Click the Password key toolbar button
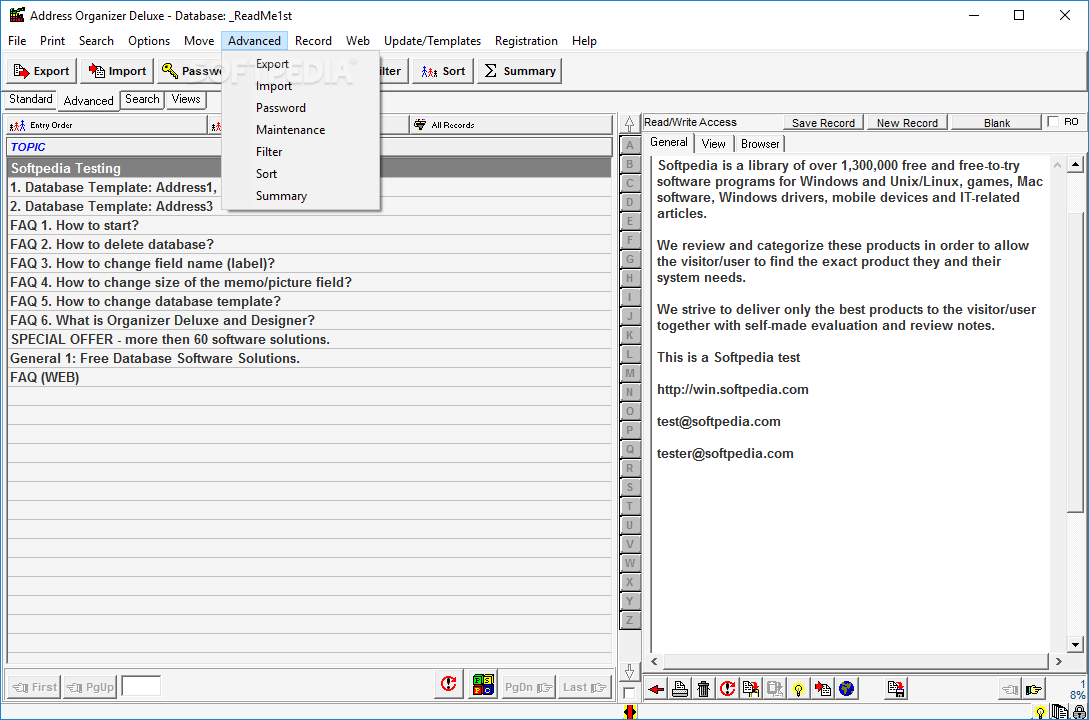Image resolution: width=1089 pixels, height=720 pixels. click(x=189, y=71)
